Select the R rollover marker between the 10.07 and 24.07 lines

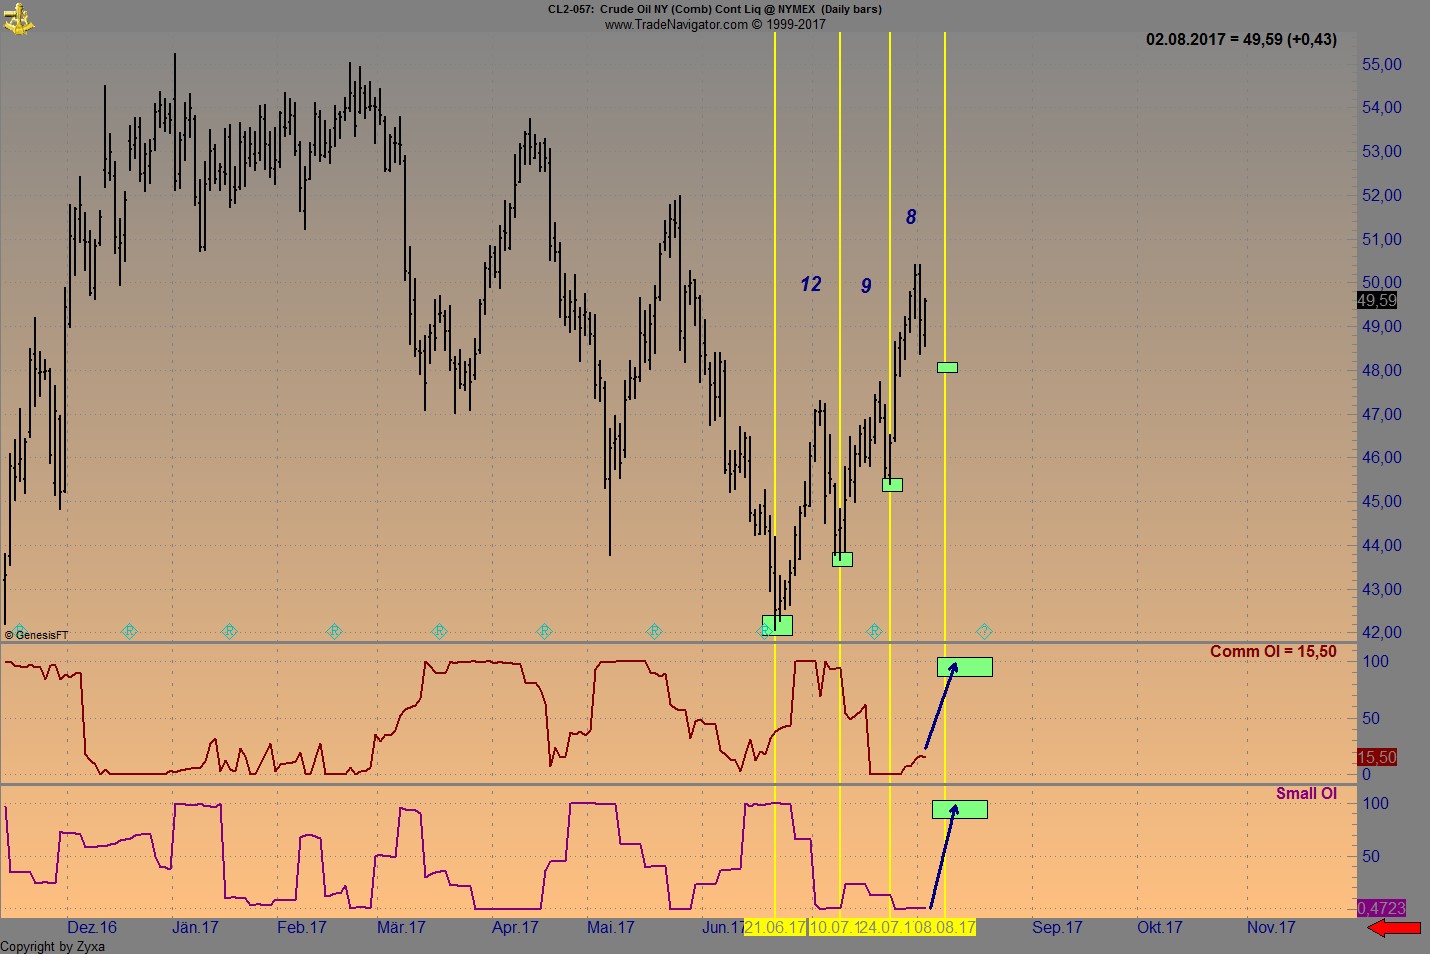pyautogui.click(x=874, y=632)
